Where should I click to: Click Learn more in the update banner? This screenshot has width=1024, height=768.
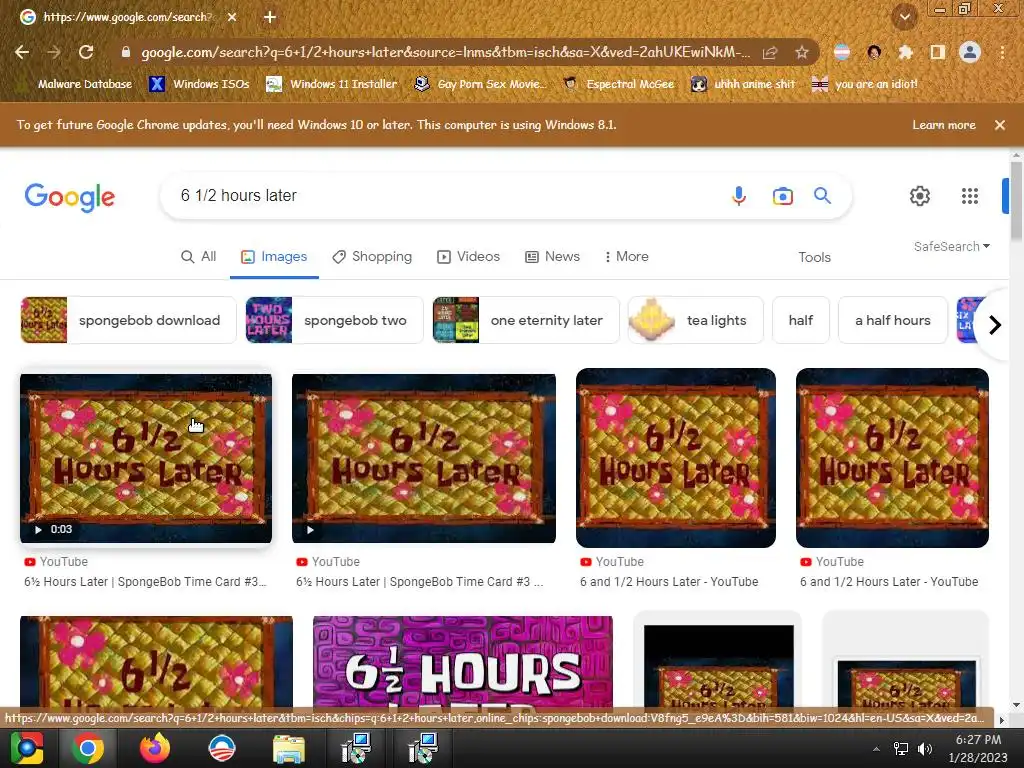click(944, 125)
